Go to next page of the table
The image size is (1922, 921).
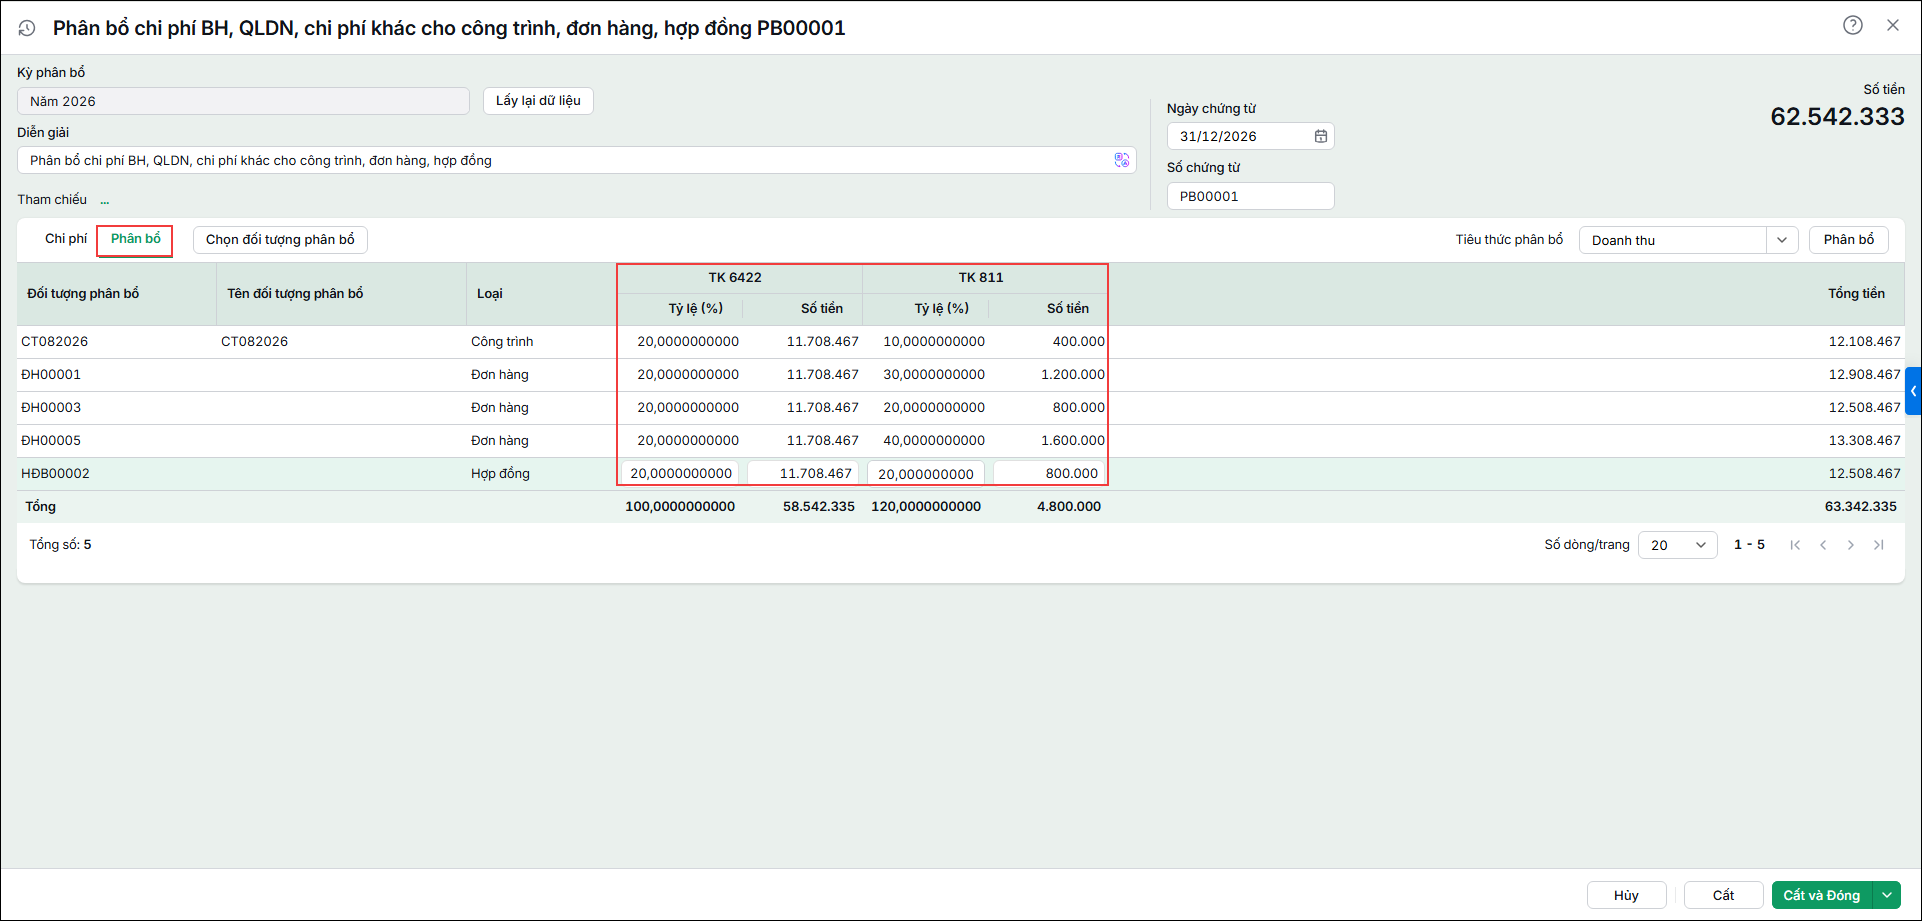tap(1851, 545)
